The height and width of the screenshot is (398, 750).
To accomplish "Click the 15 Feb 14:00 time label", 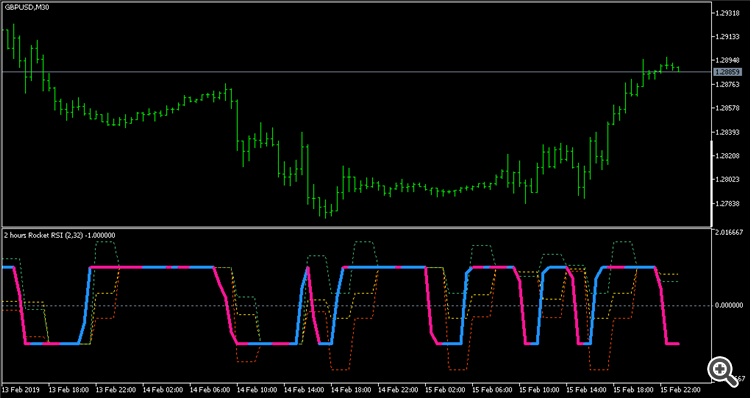I will [586, 390].
